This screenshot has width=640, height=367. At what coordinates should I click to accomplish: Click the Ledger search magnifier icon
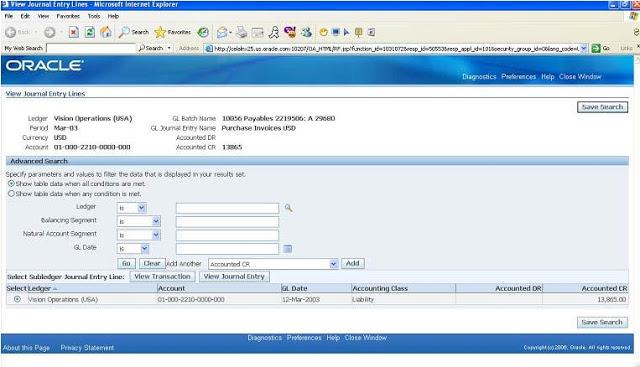pyautogui.click(x=288, y=208)
